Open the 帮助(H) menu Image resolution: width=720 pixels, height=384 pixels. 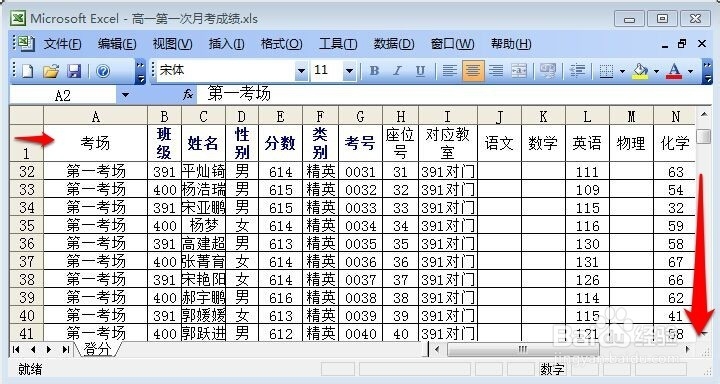(511, 44)
